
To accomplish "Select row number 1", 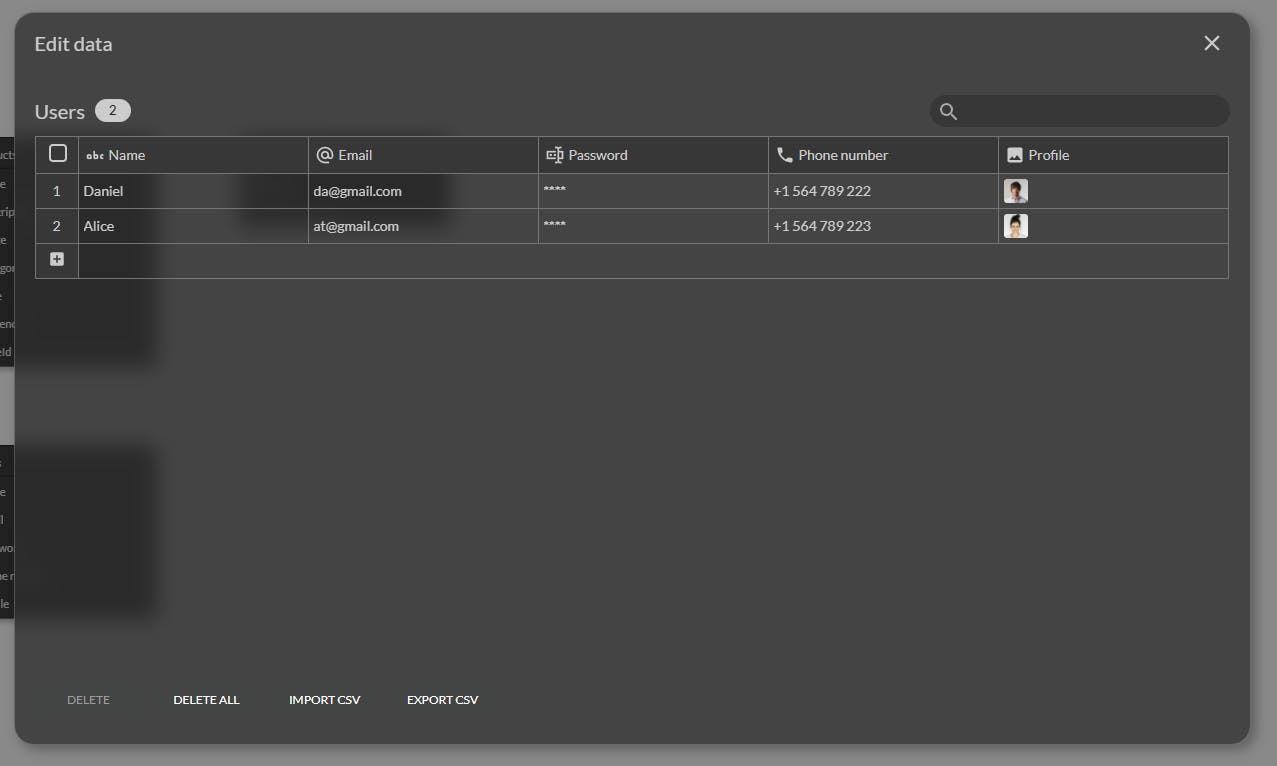I will [57, 191].
